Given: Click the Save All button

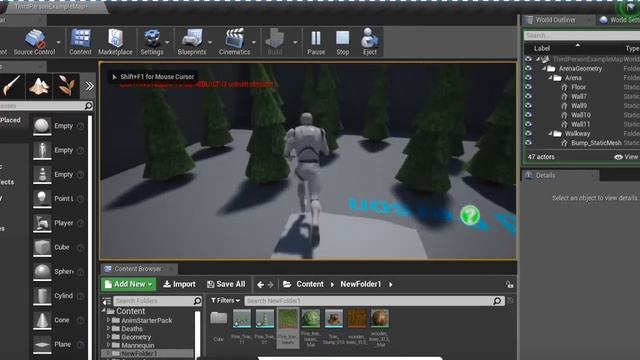Looking at the screenshot, I should click(226, 284).
